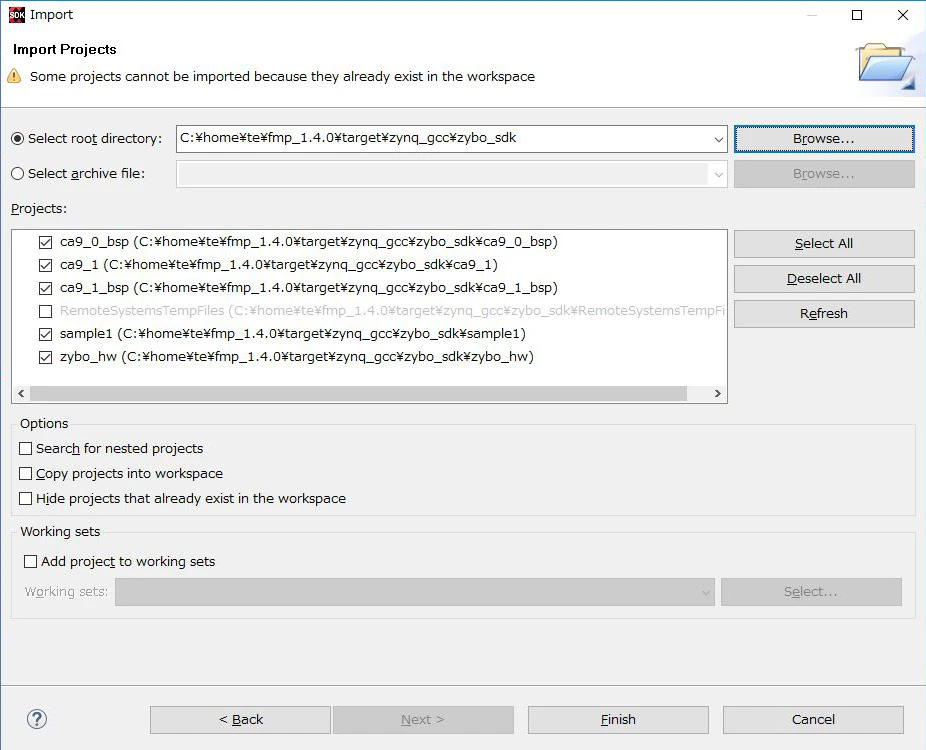Select the zybo_hw project entry text
The height and width of the screenshot is (750, 926).
(296, 357)
